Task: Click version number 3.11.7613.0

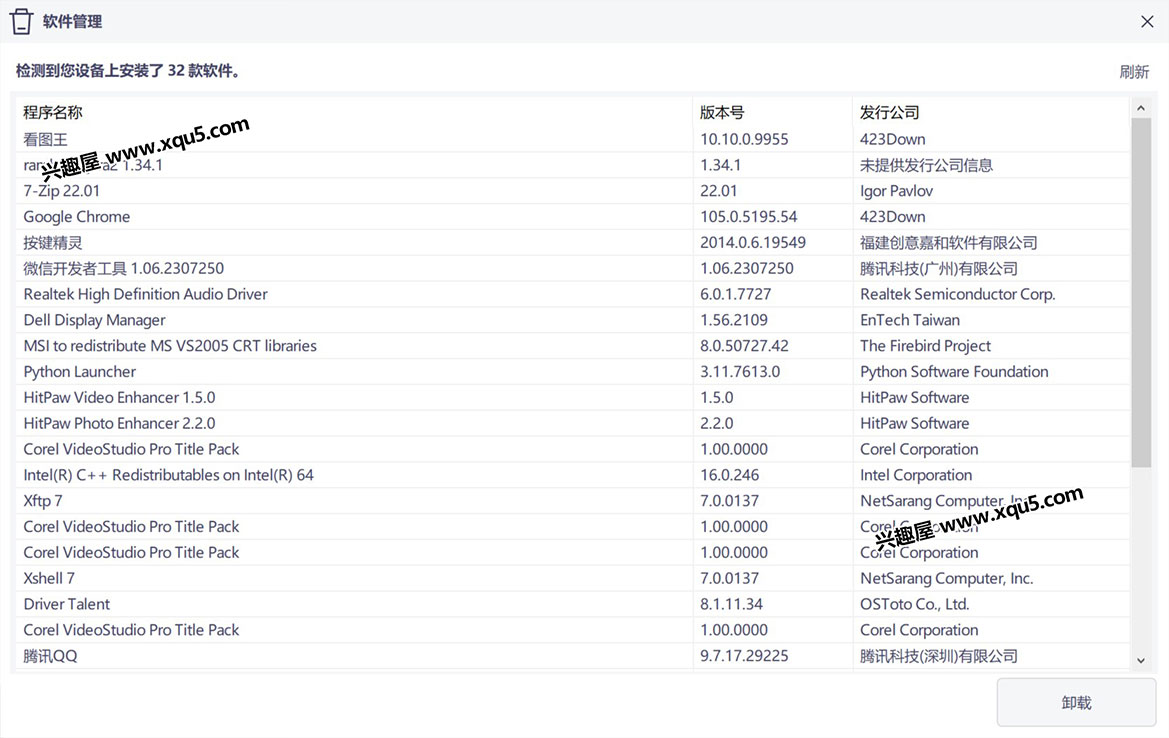Action: (740, 372)
